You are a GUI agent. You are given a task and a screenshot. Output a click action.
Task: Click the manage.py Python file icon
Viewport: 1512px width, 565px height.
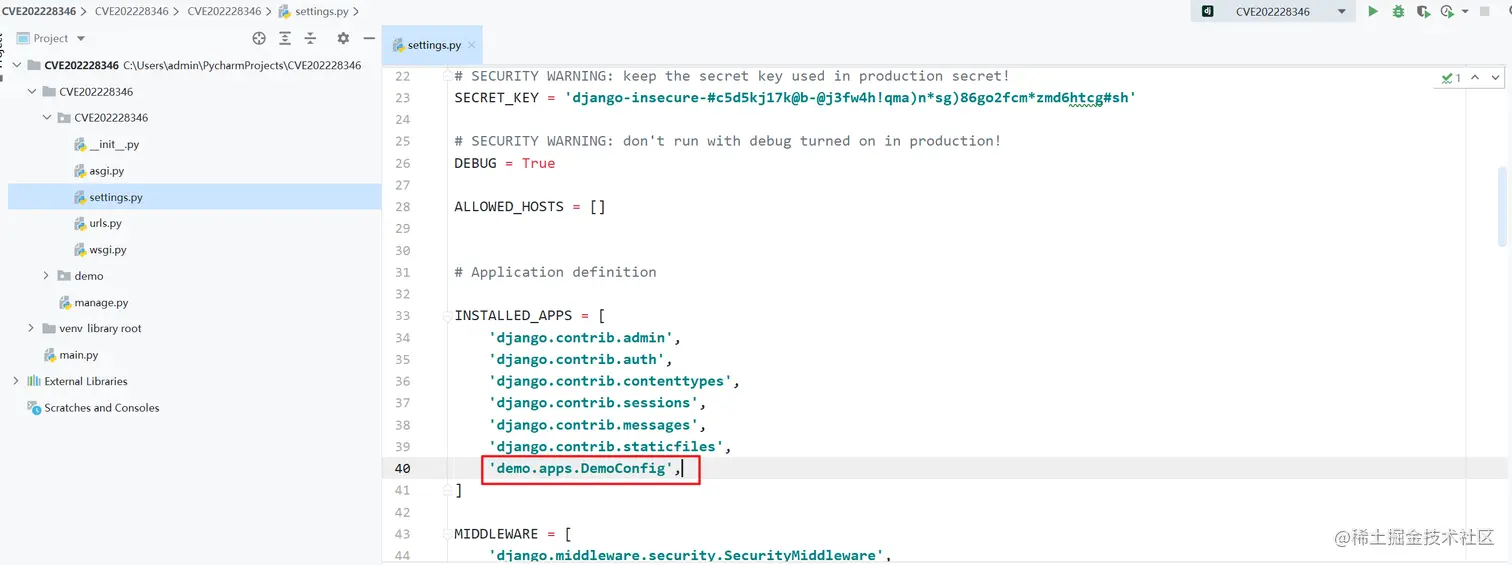(x=66, y=302)
